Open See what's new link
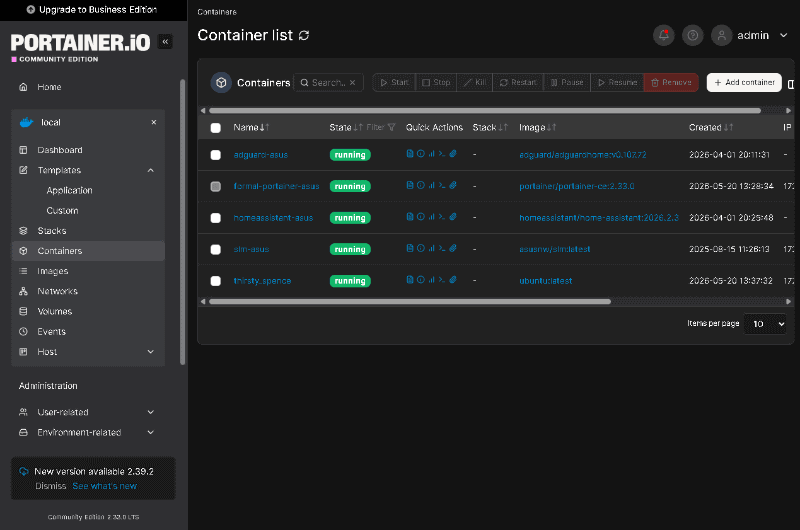Image resolution: width=800 pixels, height=530 pixels. pyautogui.click(x=105, y=486)
